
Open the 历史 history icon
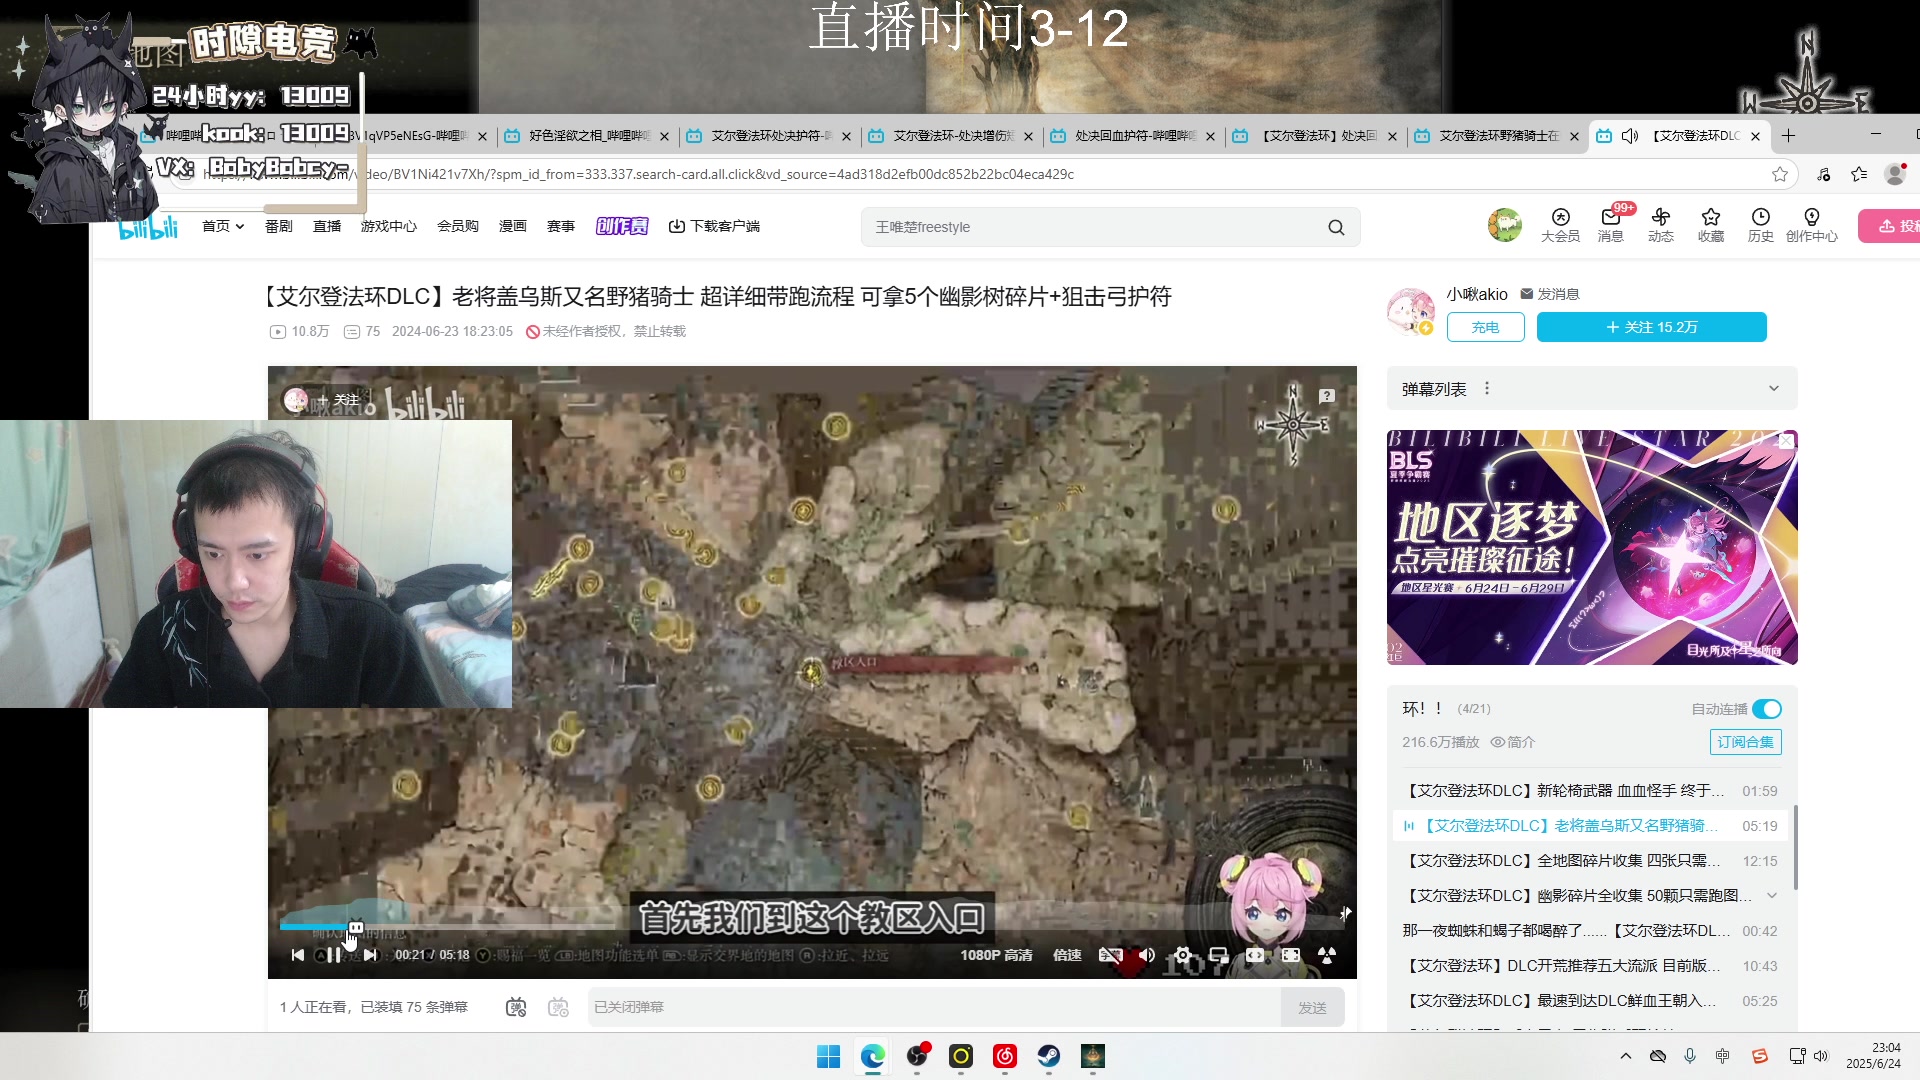(x=1761, y=225)
